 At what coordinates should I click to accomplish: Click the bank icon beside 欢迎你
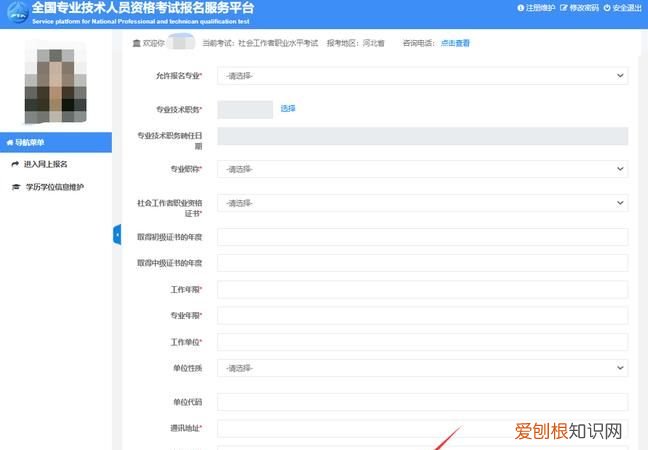137,43
